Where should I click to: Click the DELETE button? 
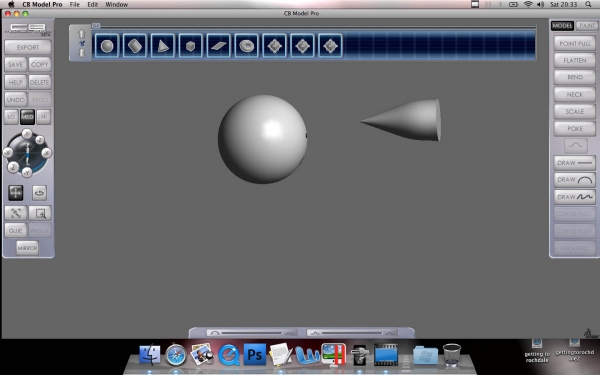(40, 82)
